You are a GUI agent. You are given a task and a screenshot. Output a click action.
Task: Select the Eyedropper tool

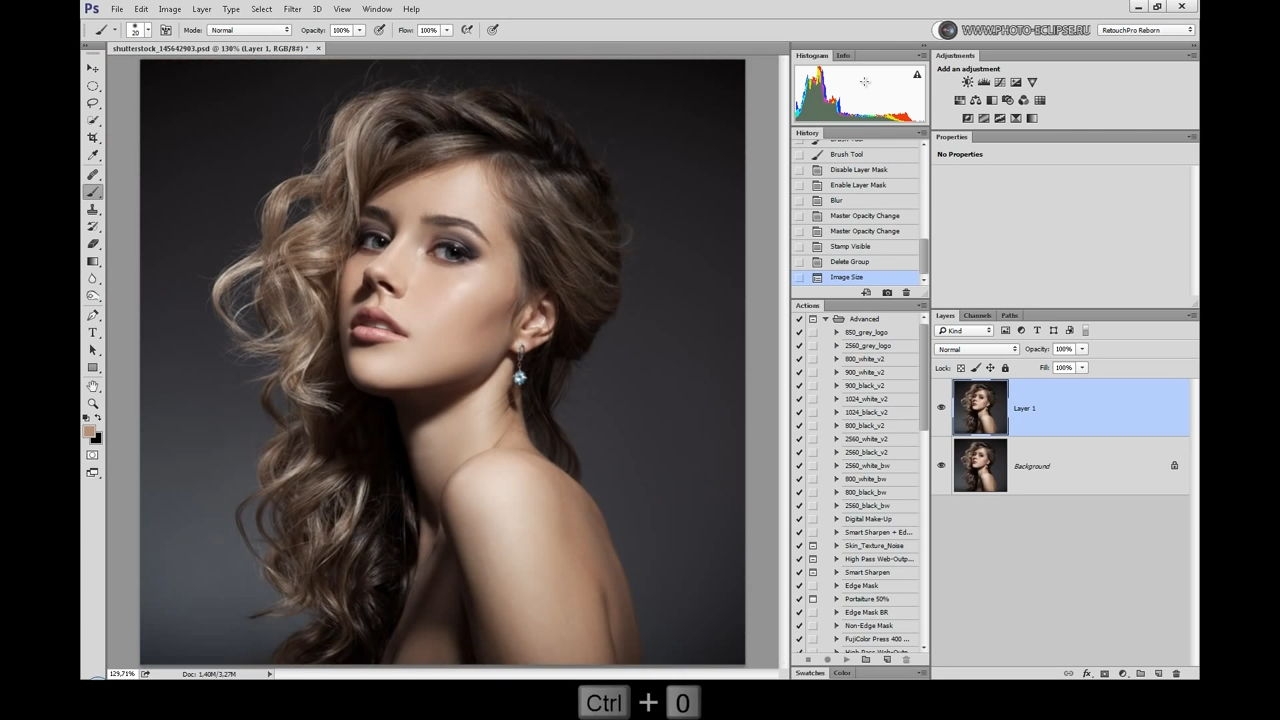pyautogui.click(x=93, y=156)
